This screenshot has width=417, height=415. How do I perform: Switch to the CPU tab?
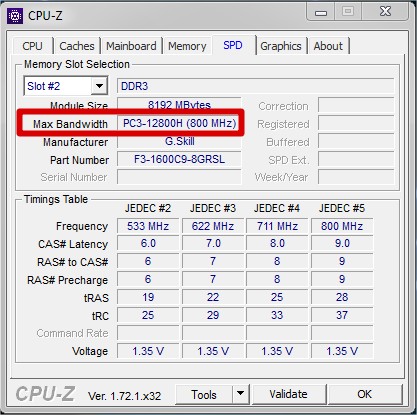click(x=33, y=46)
